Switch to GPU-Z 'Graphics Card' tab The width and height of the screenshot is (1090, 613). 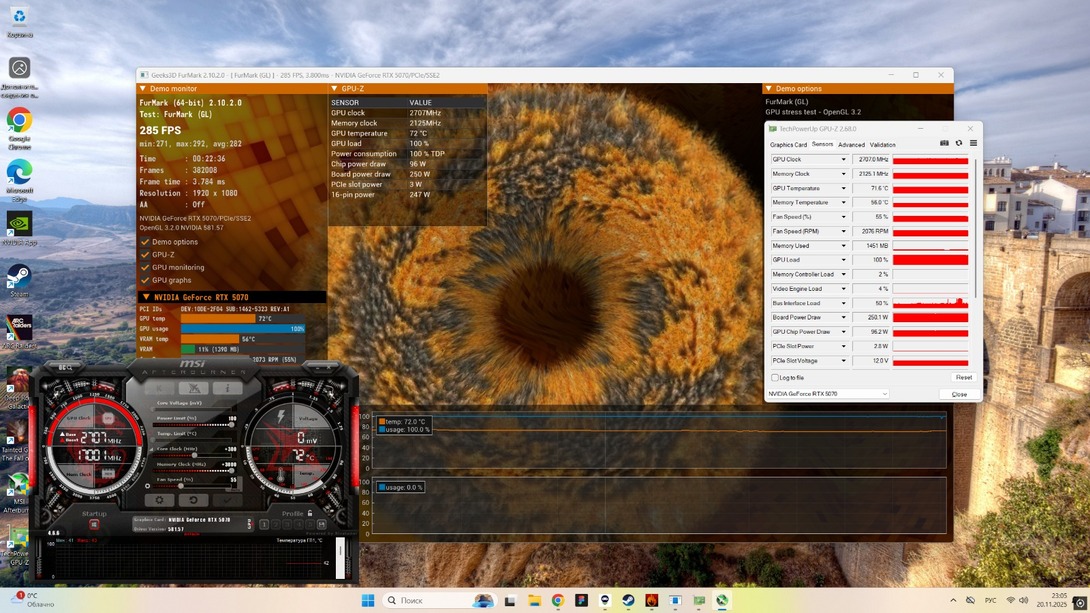click(x=788, y=144)
